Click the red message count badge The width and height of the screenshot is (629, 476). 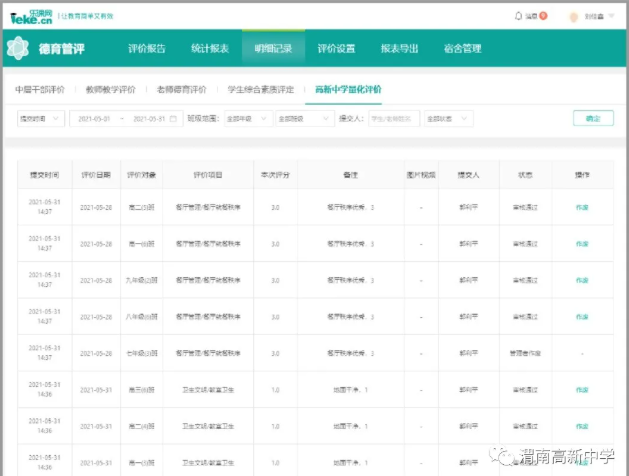coord(543,16)
